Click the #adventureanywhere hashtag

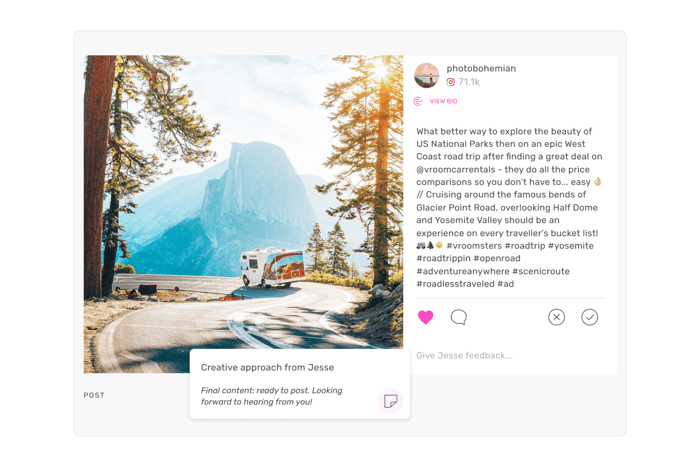tap(462, 271)
